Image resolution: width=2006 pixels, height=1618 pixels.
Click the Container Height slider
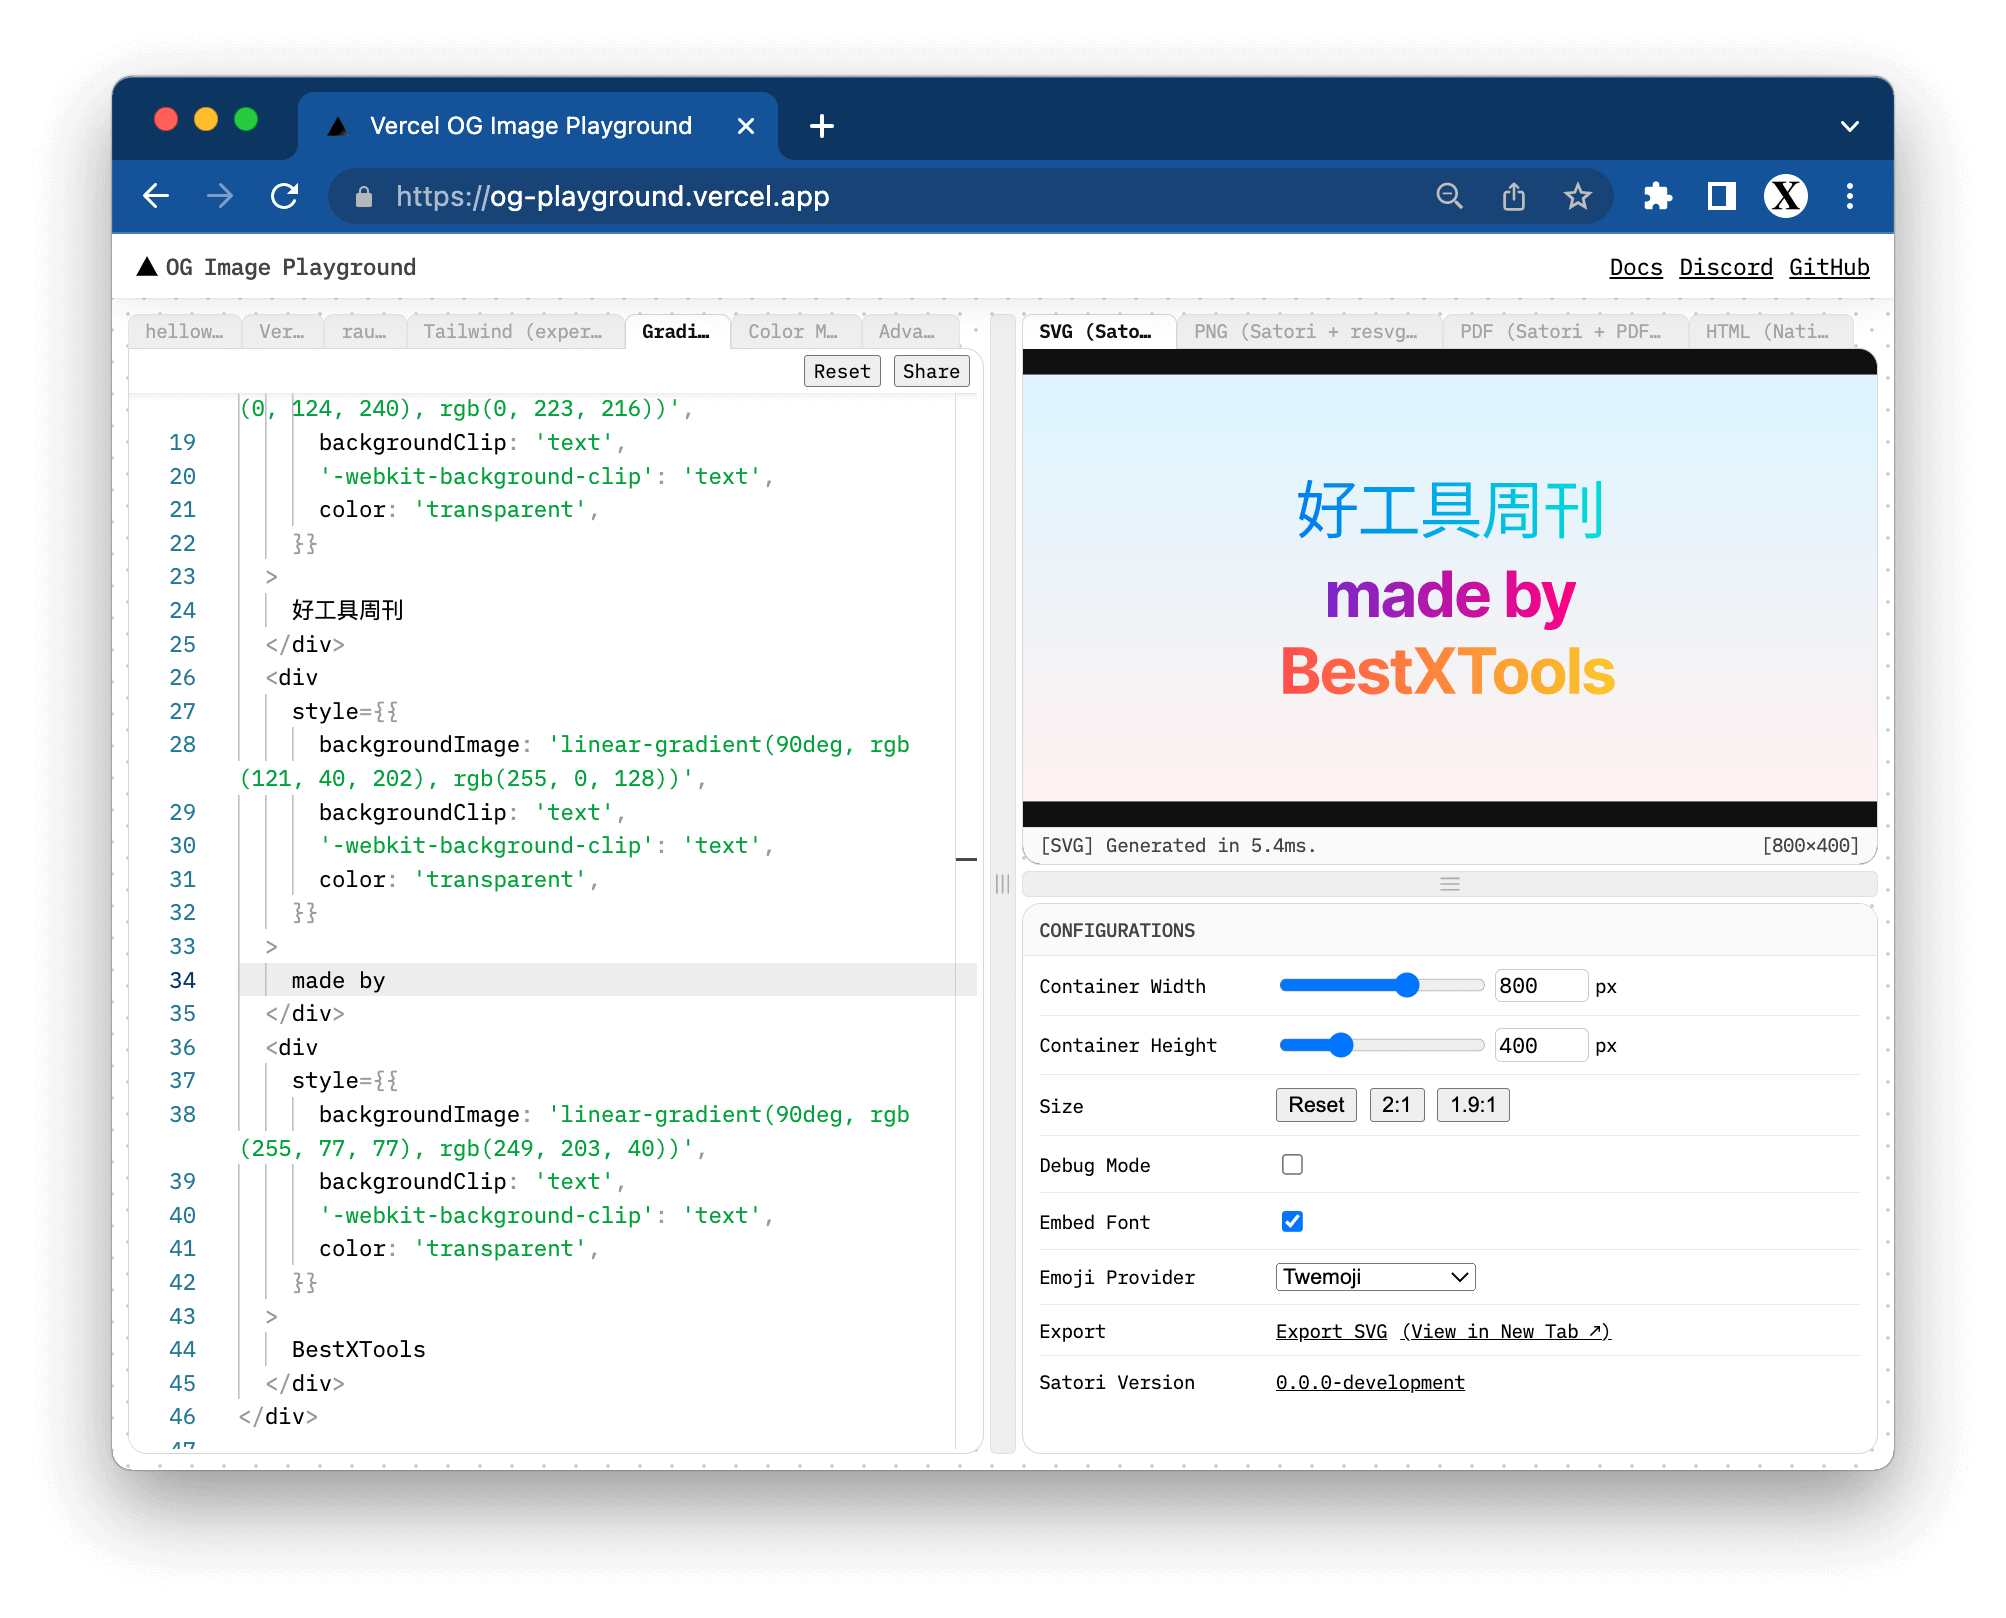pyautogui.click(x=1382, y=1045)
